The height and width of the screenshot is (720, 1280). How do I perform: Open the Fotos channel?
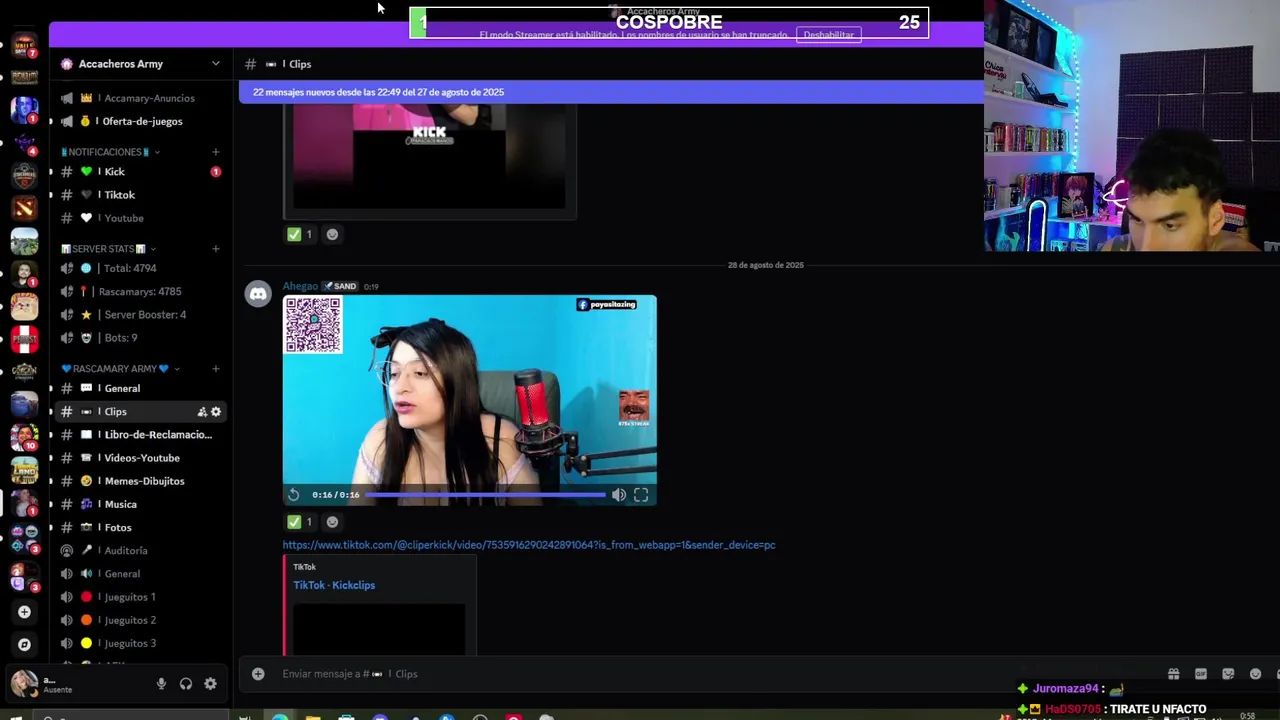140,528
